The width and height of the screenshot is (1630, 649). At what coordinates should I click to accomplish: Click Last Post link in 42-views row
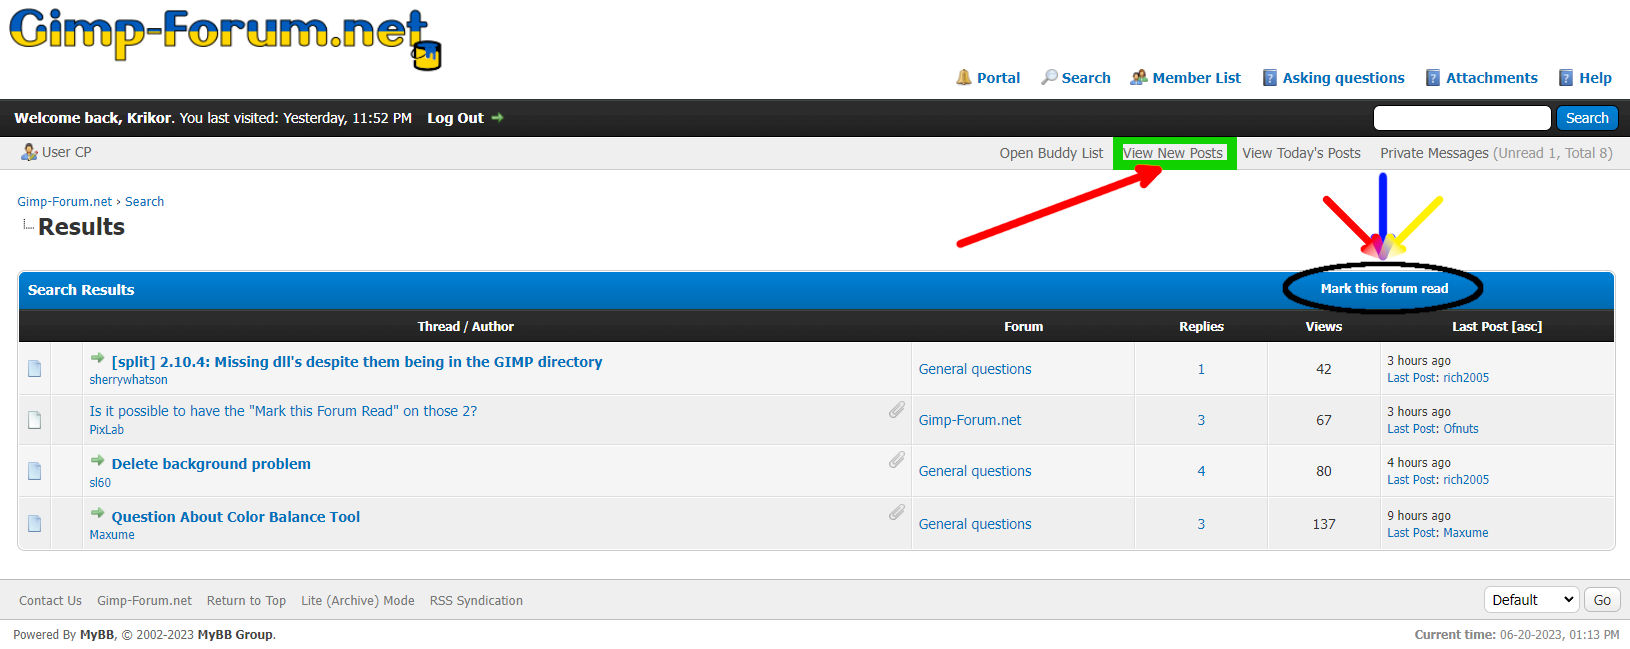coord(1411,378)
